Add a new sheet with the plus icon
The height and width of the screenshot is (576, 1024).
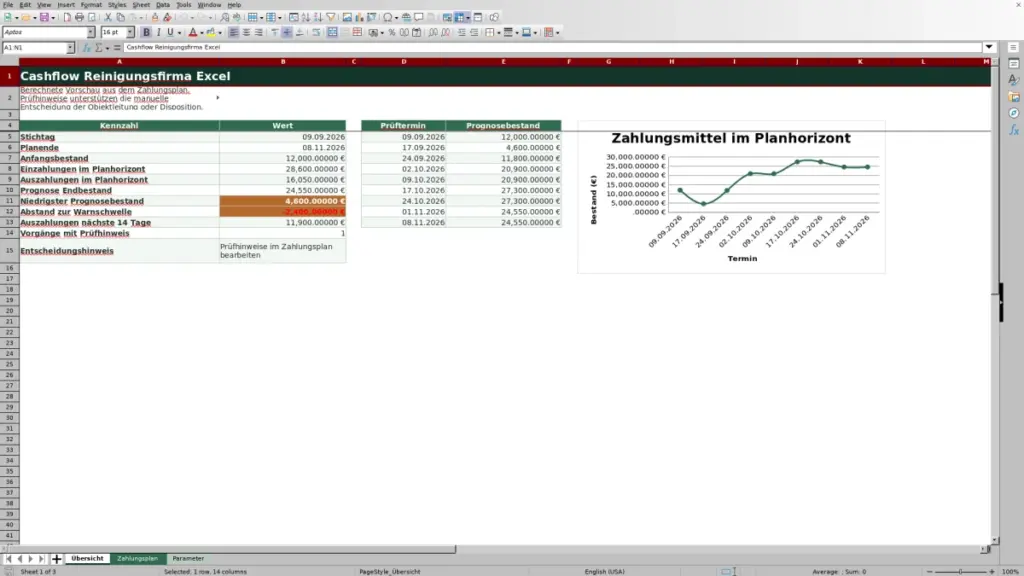coord(56,559)
